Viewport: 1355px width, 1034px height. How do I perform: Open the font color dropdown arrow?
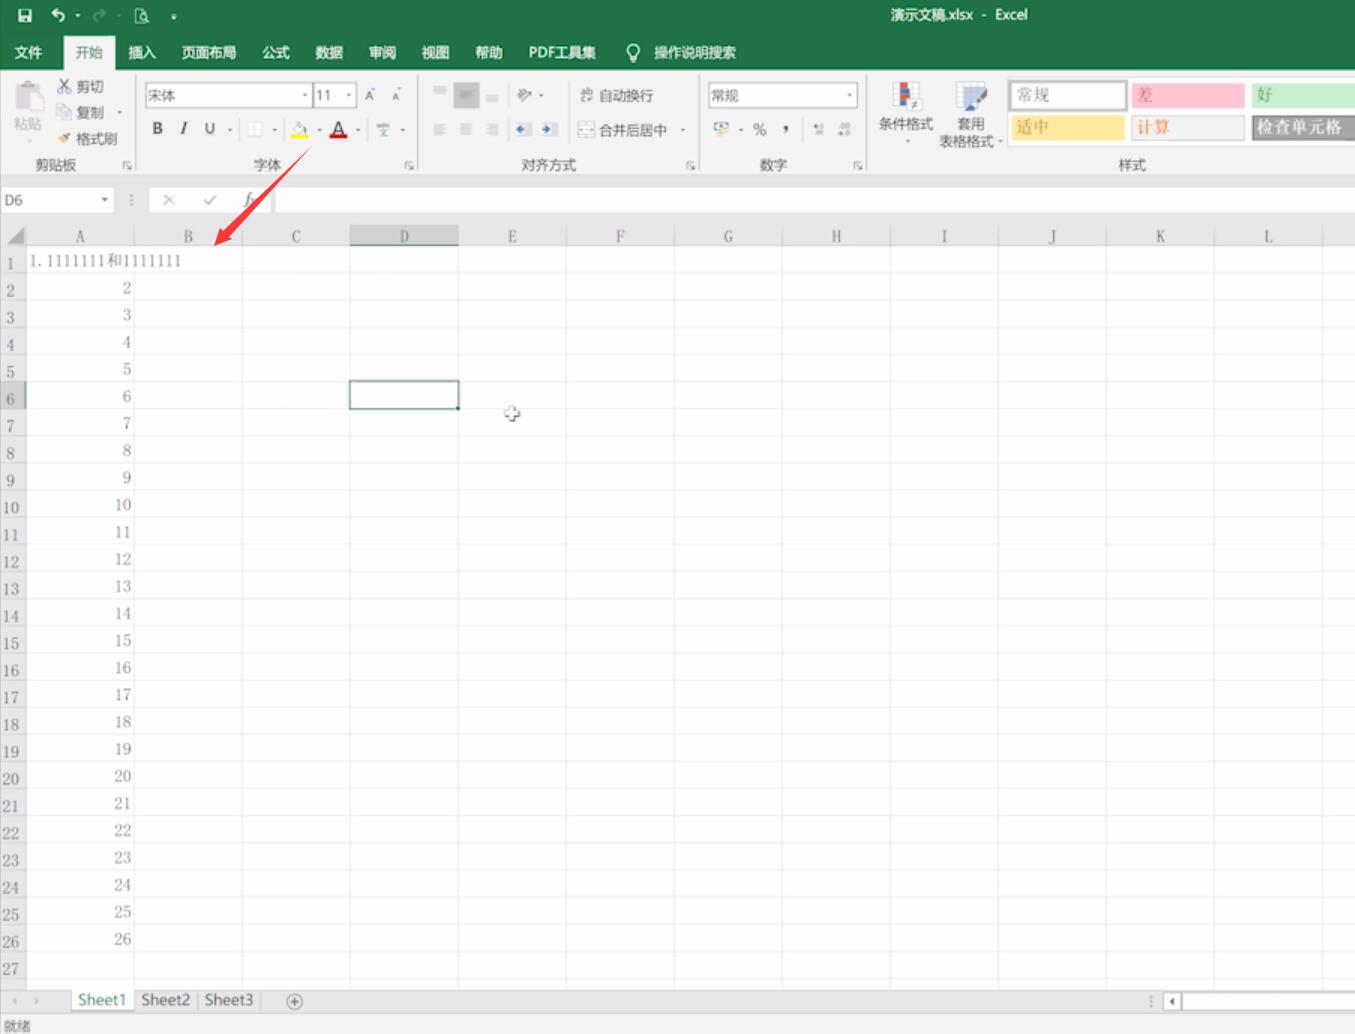coord(358,130)
